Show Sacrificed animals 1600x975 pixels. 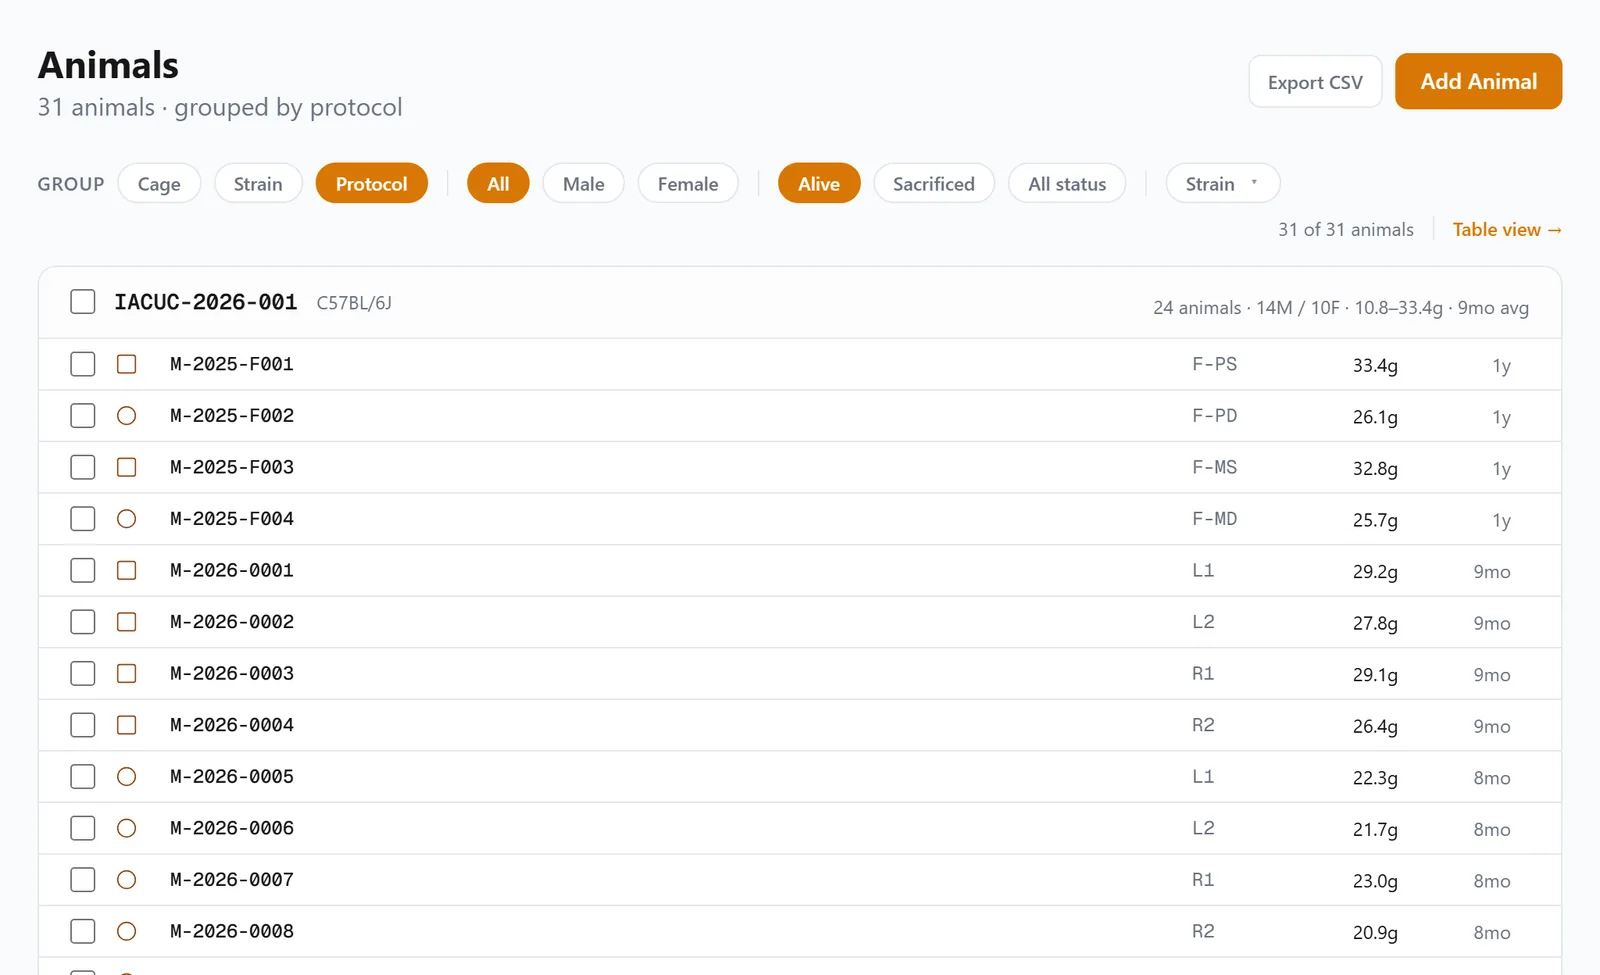[934, 183]
